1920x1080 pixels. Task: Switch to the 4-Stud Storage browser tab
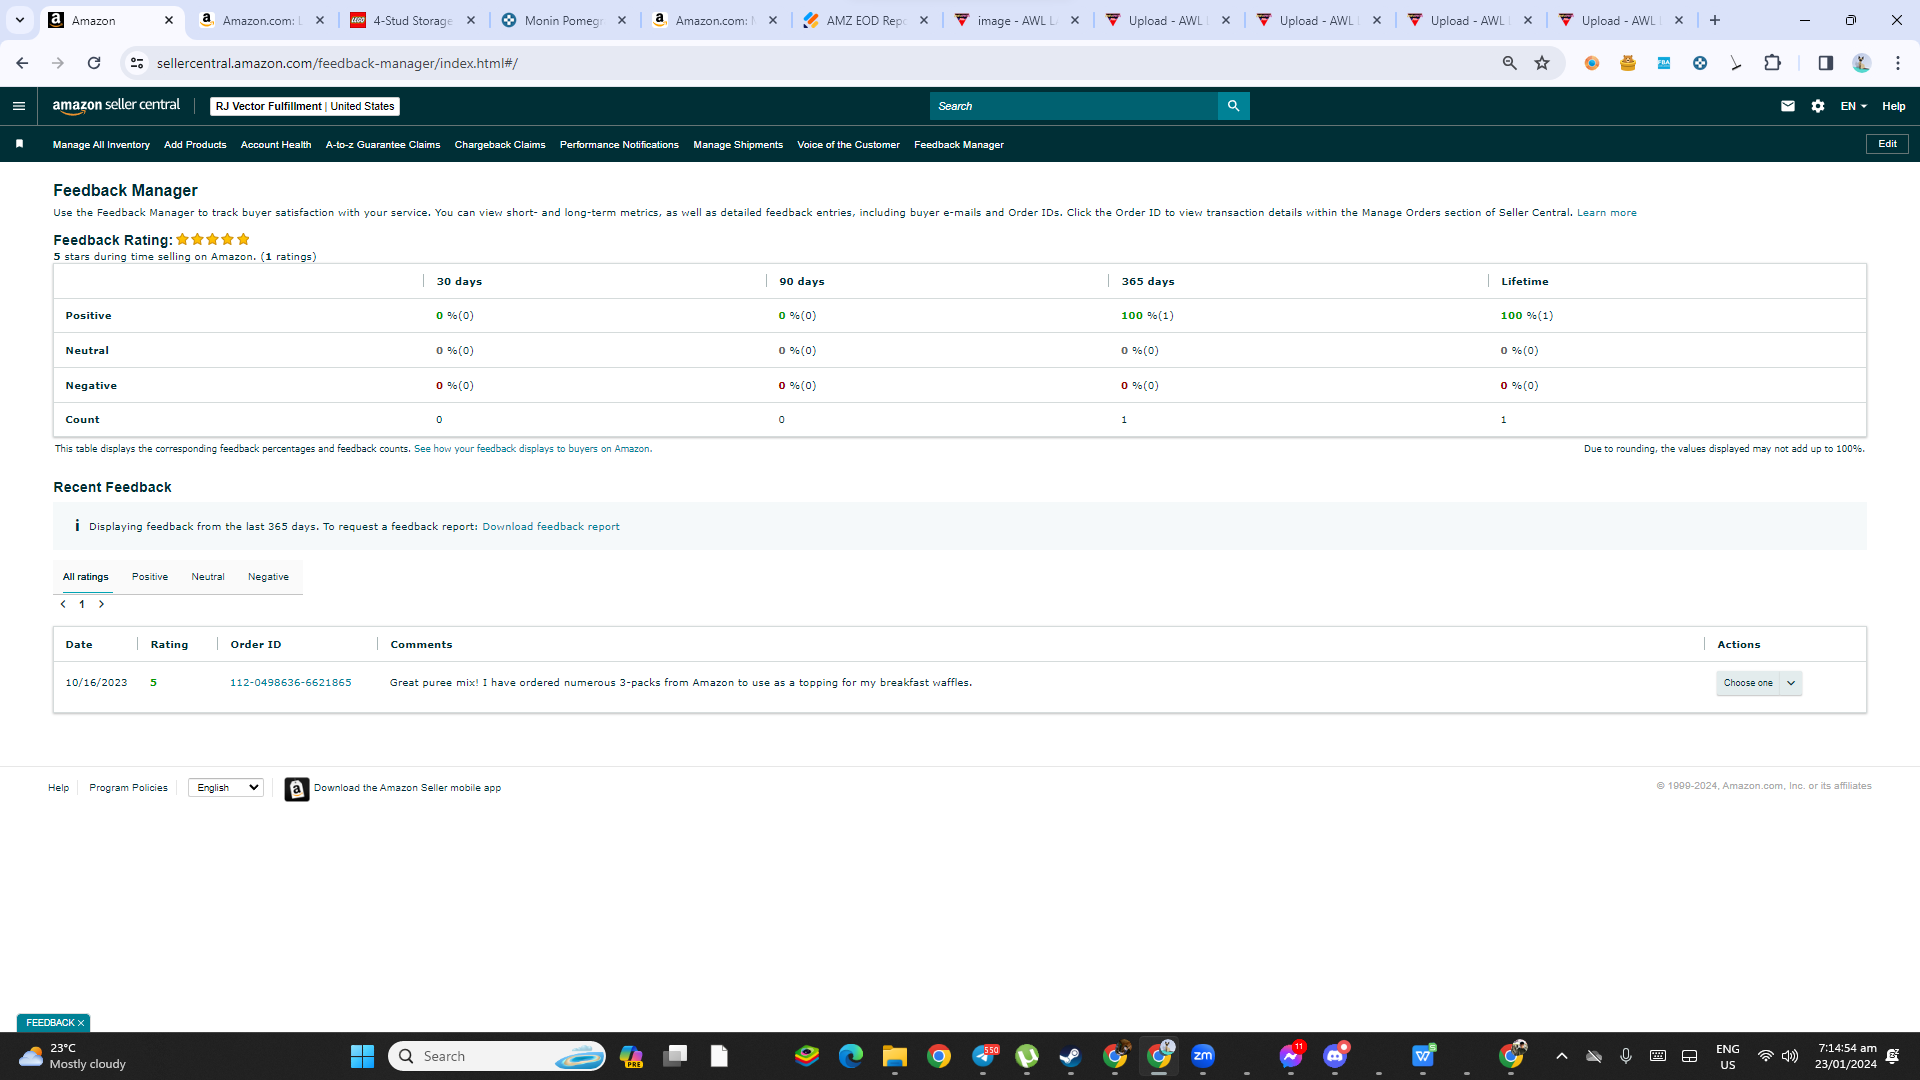[x=413, y=20]
